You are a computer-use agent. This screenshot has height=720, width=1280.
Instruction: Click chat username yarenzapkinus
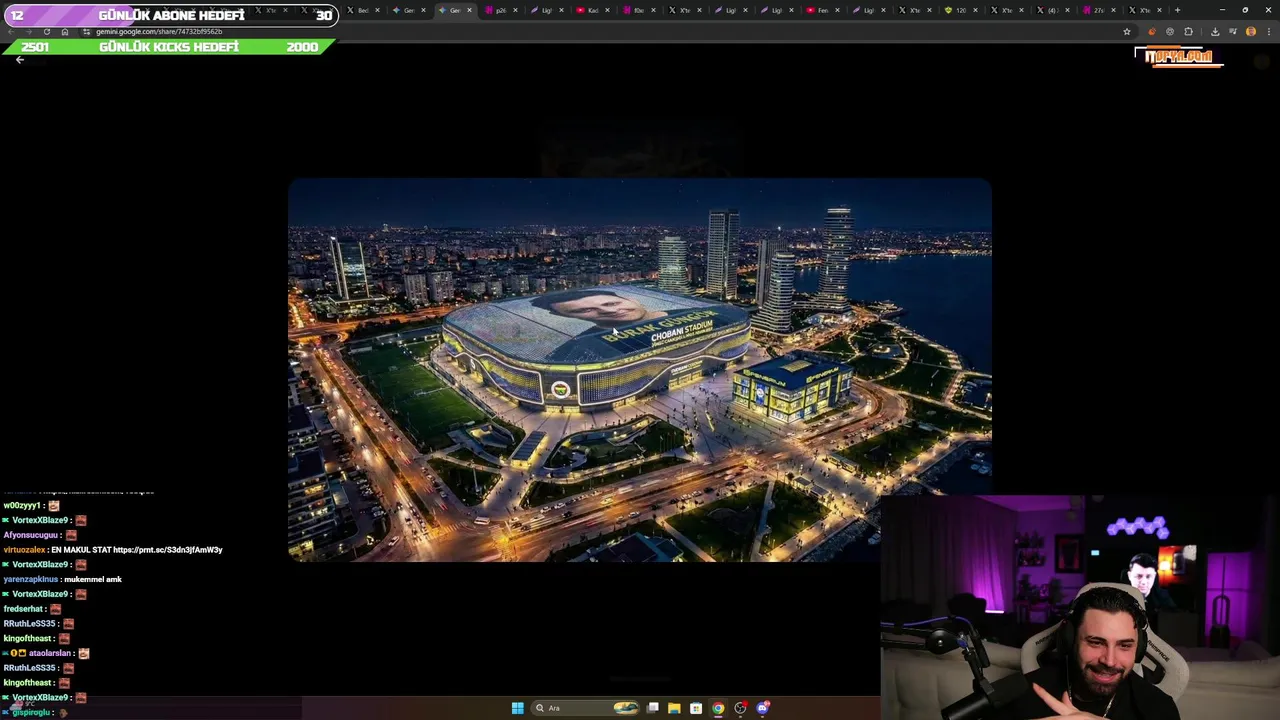(31, 579)
